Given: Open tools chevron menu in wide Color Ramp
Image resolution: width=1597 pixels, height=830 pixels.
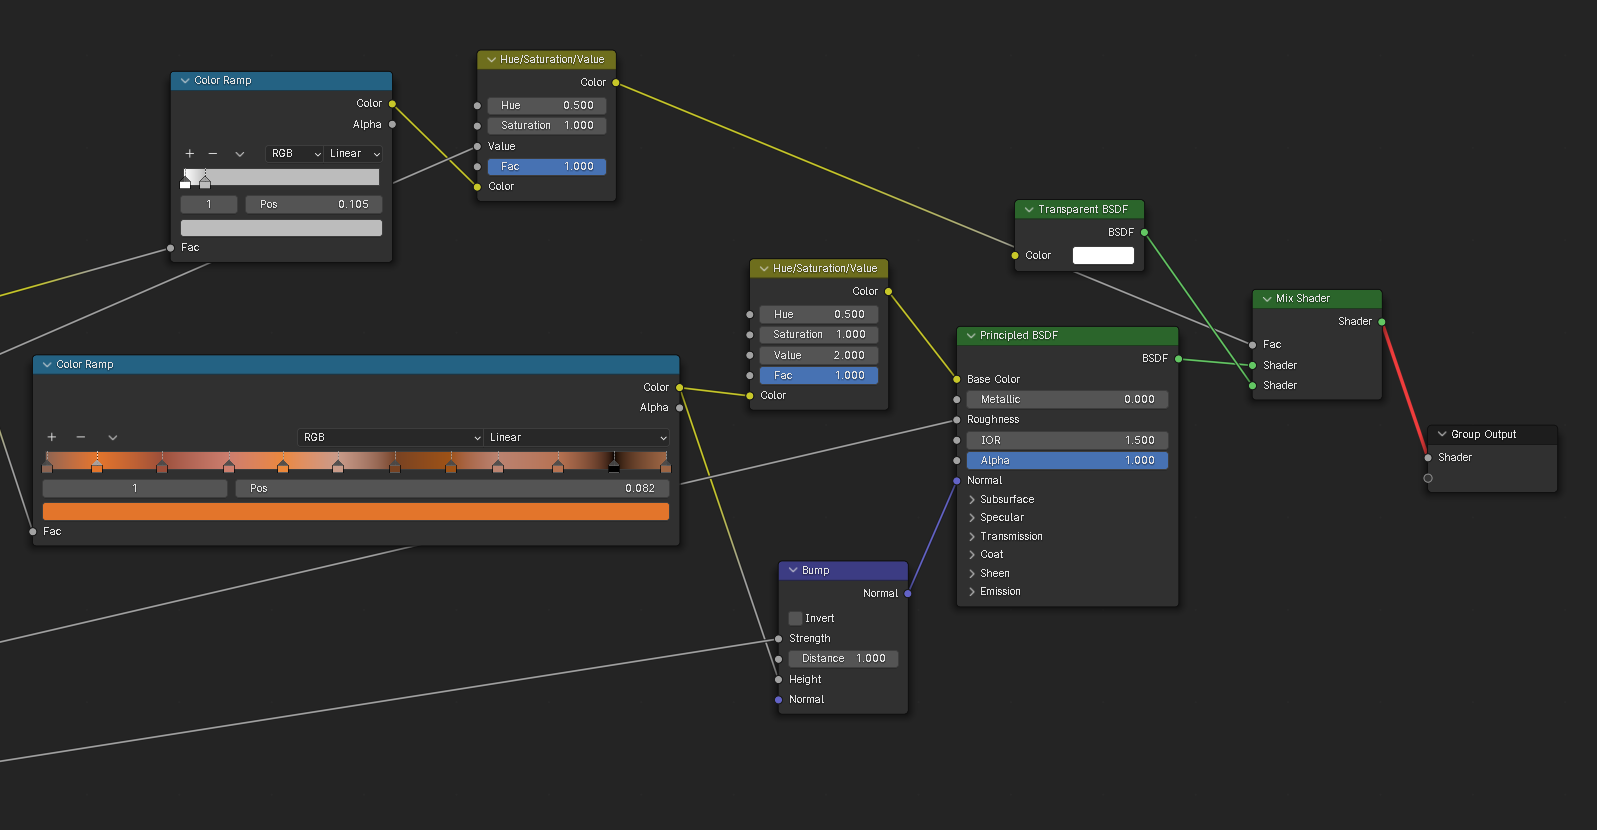Looking at the screenshot, I should click(x=113, y=437).
